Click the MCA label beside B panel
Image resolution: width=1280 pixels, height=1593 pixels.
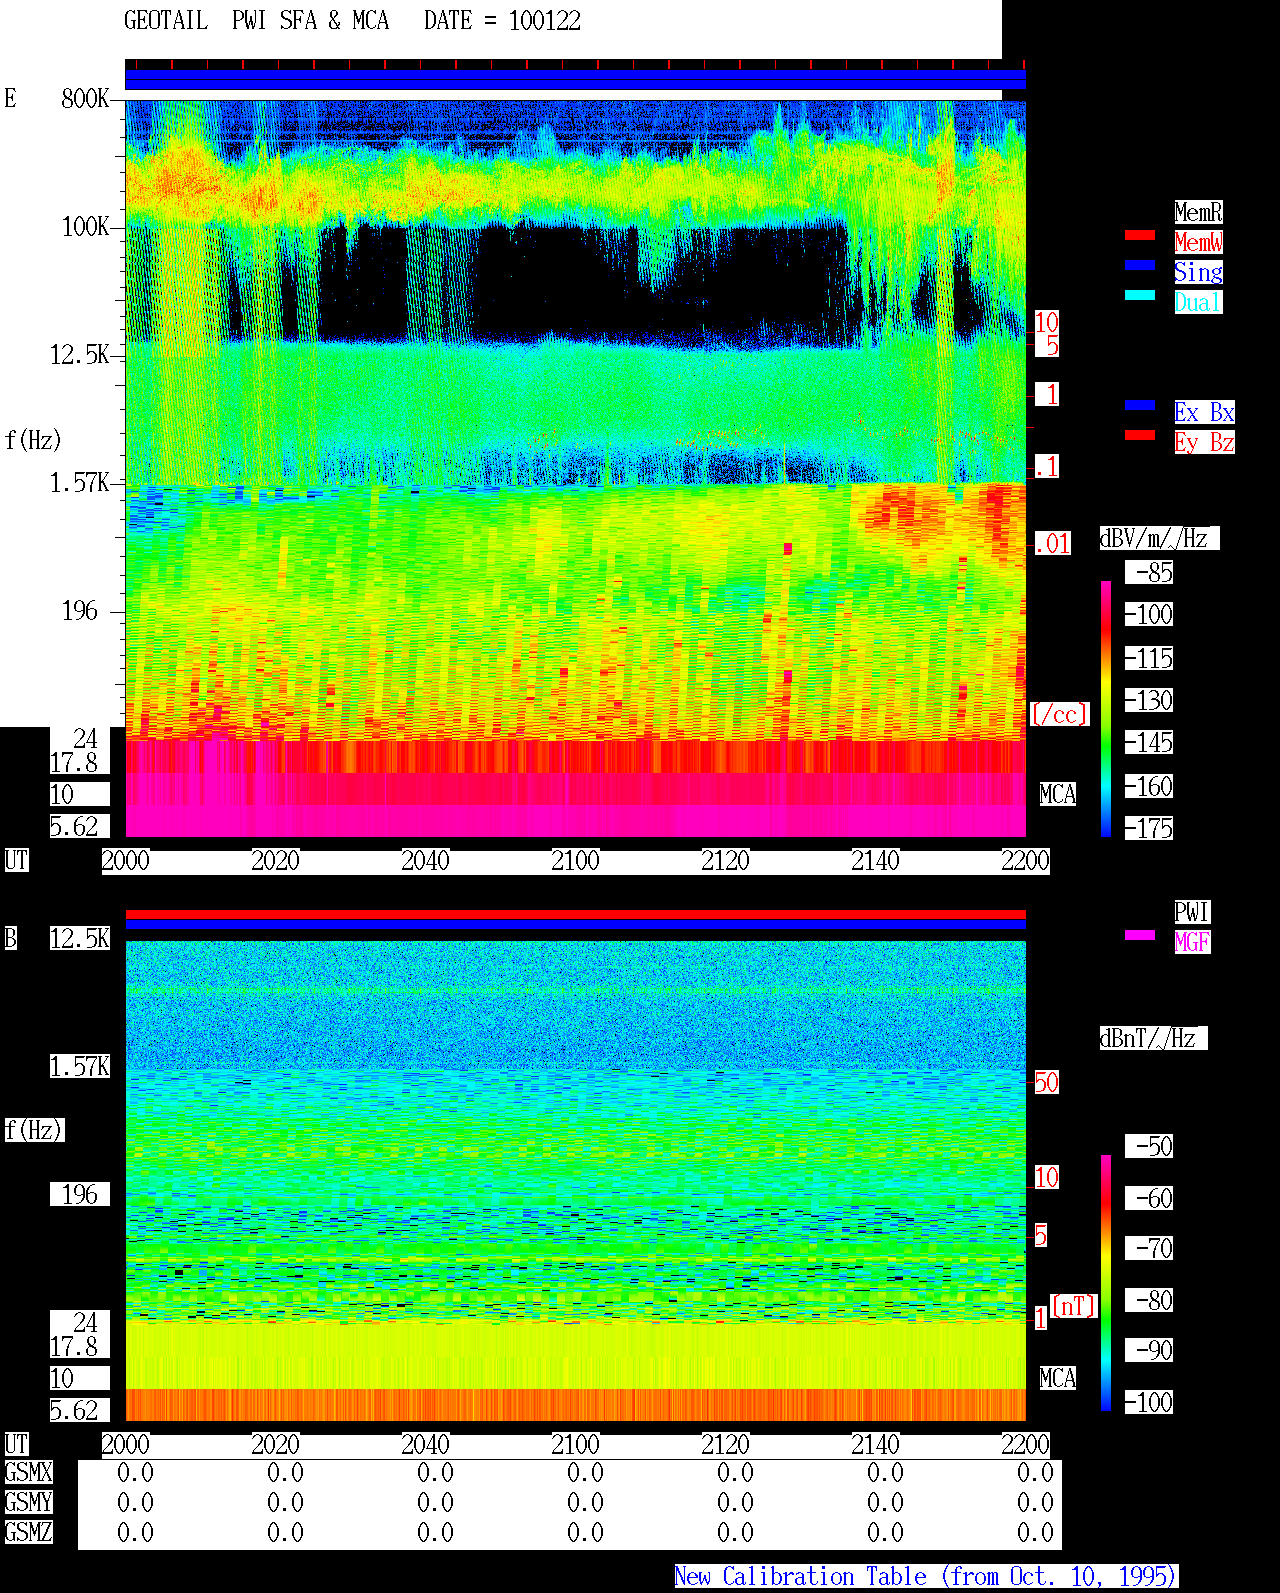pyautogui.click(x=1058, y=1379)
